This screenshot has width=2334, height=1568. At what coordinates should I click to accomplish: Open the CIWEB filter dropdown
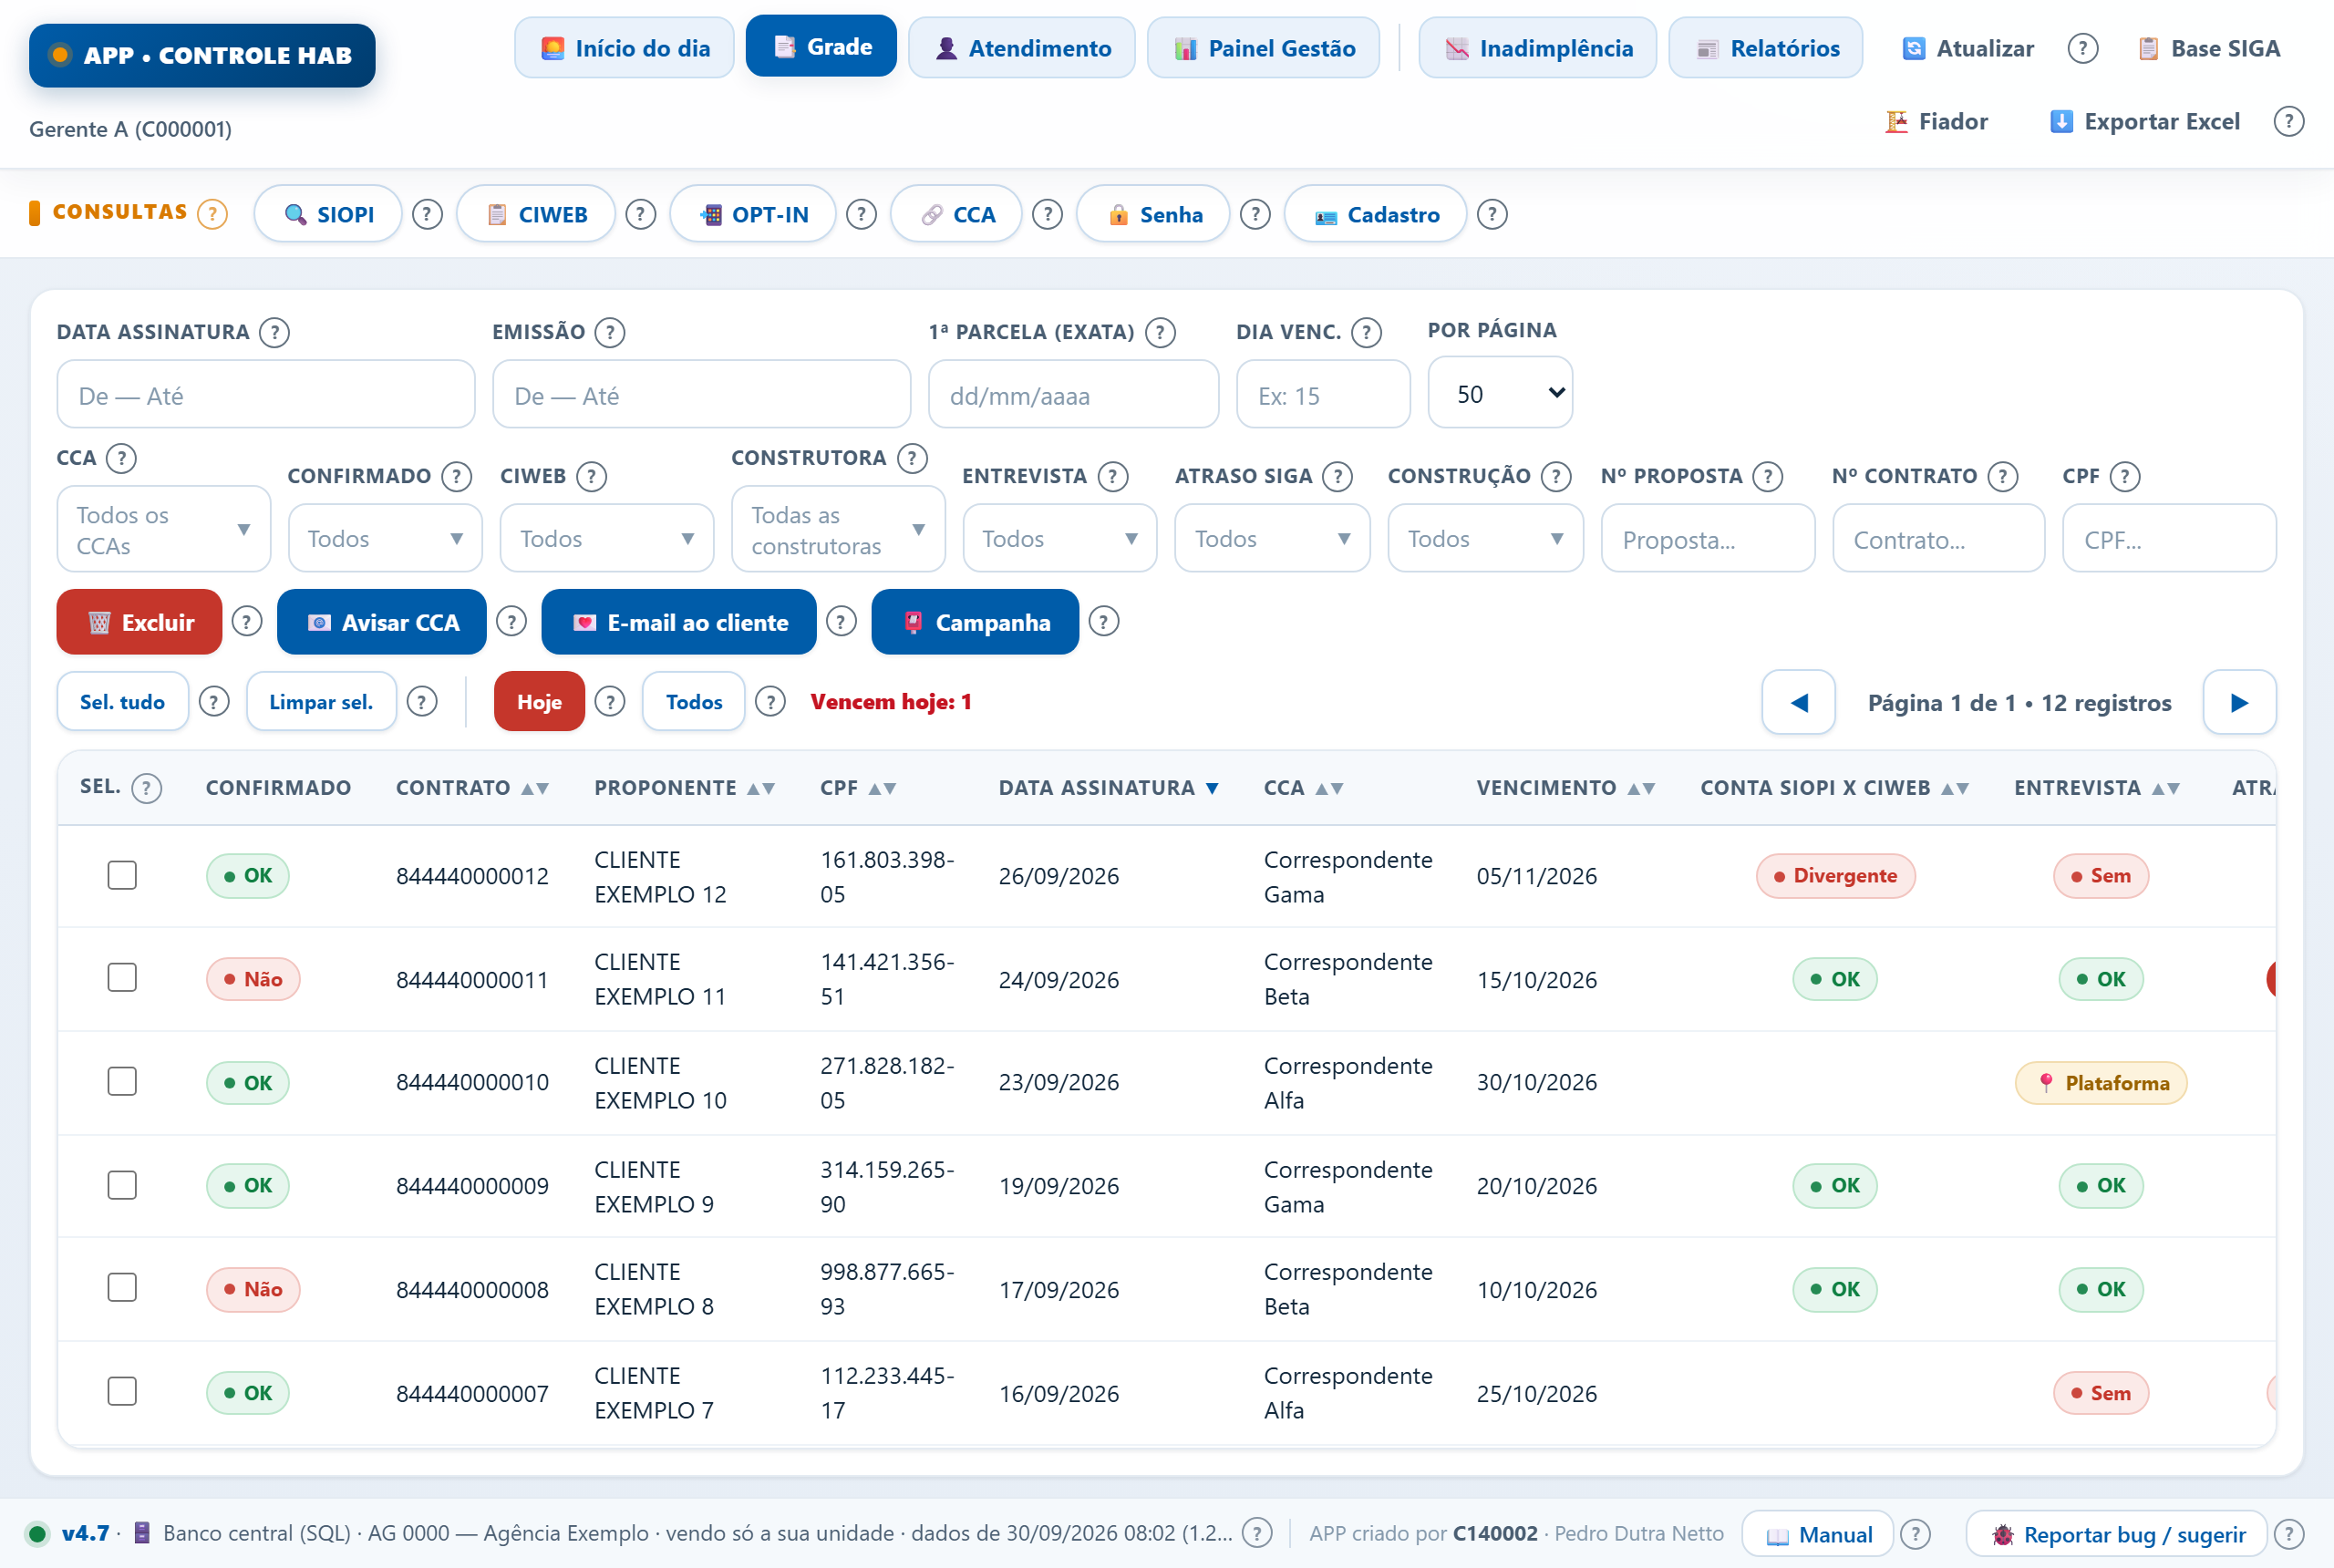coord(606,538)
